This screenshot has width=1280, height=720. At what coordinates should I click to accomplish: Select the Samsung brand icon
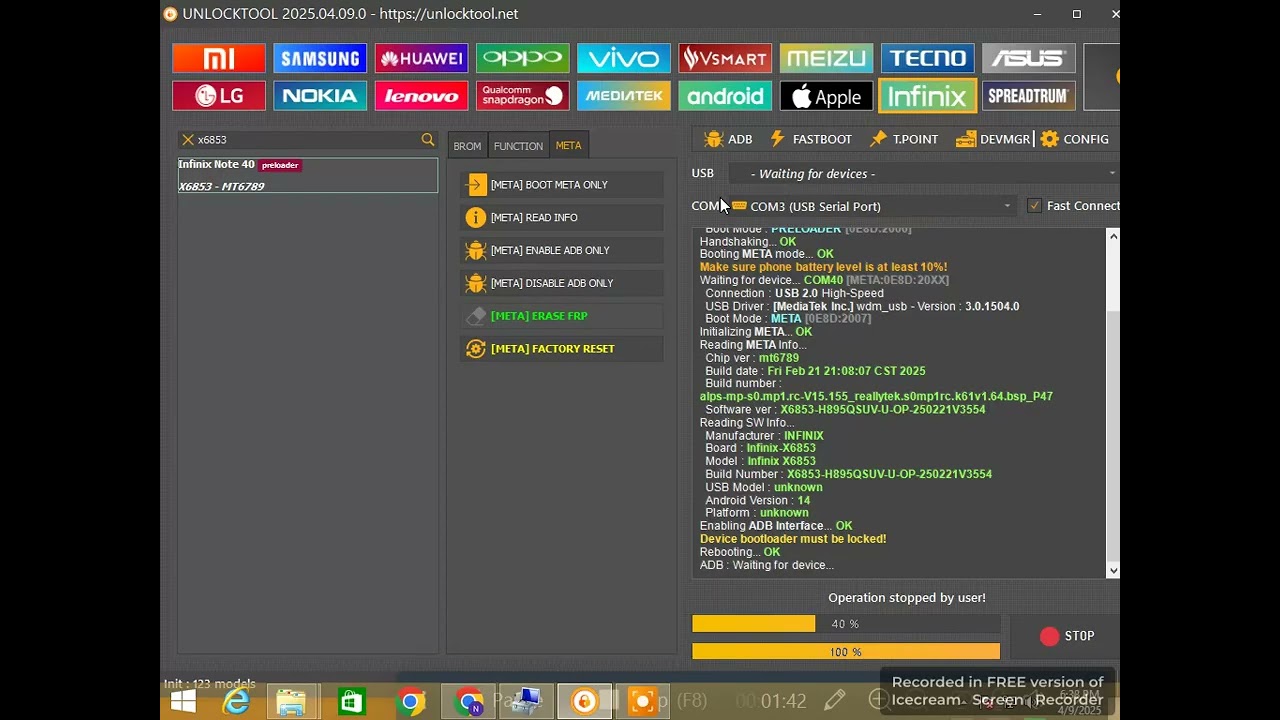pyautogui.click(x=320, y=58)
